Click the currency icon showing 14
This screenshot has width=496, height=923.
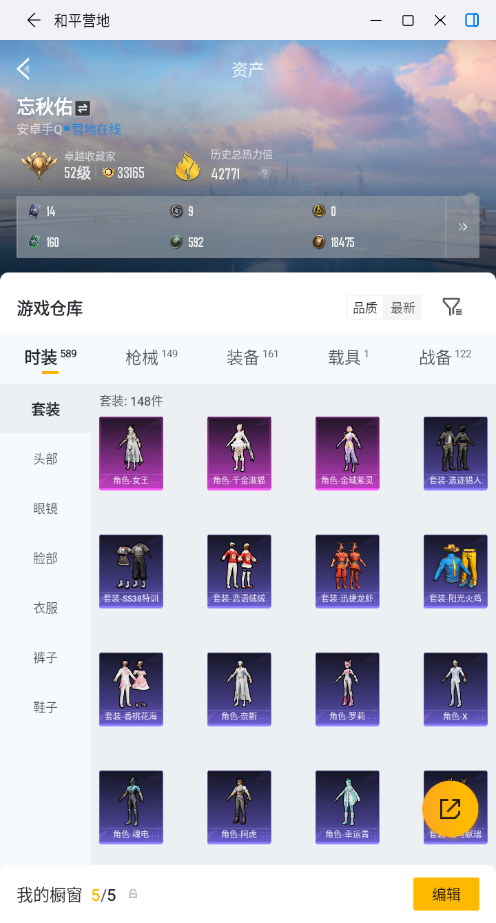coord(34,211)
